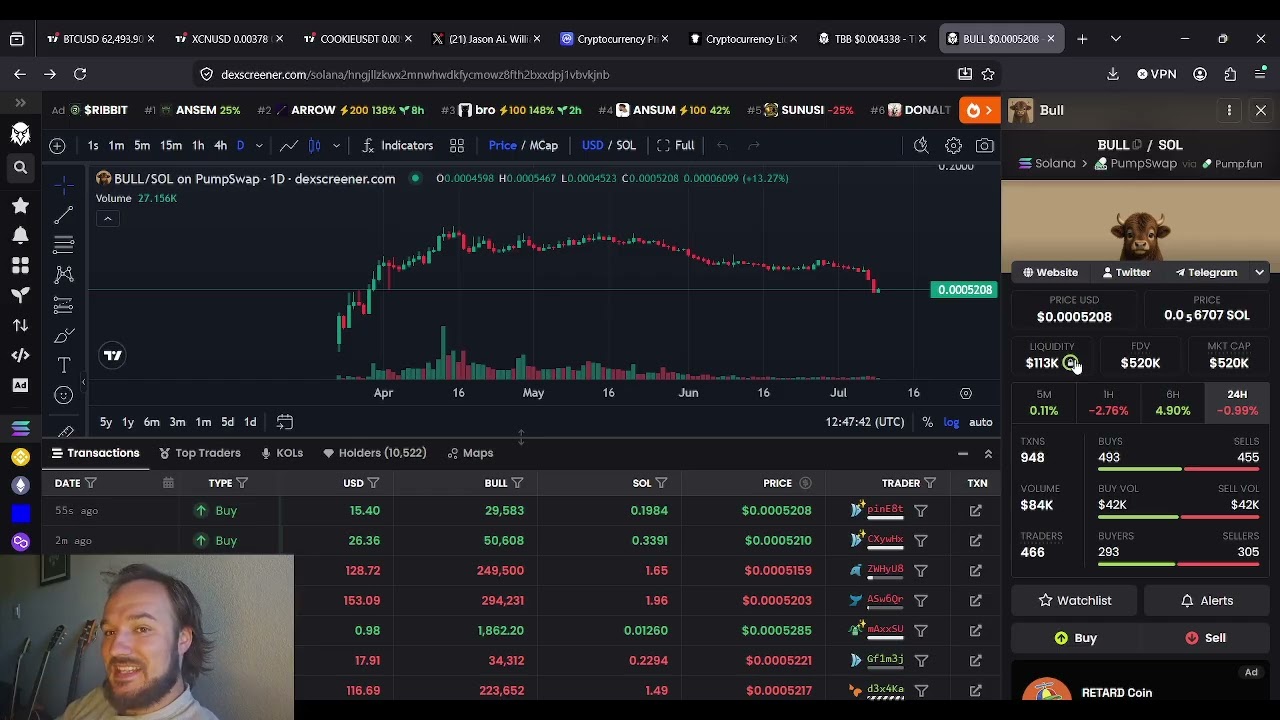Switch chart currency to SOL

point(626,145)
